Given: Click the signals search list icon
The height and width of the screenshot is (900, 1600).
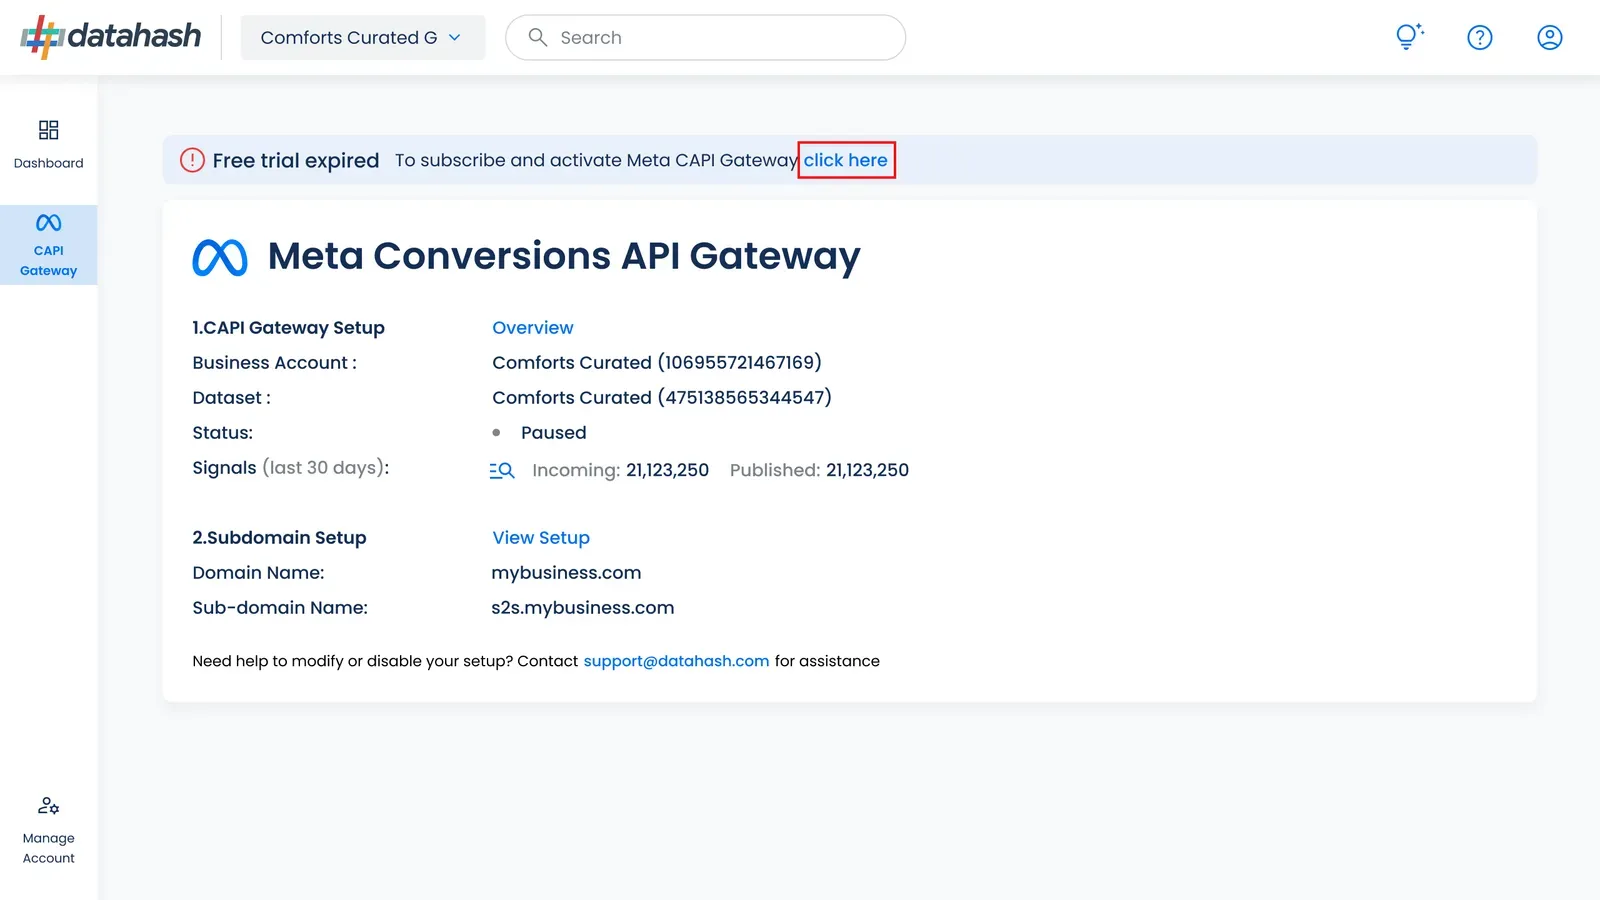Looking at the screenshot, I should pyautogui.click(x=502, y=470).
